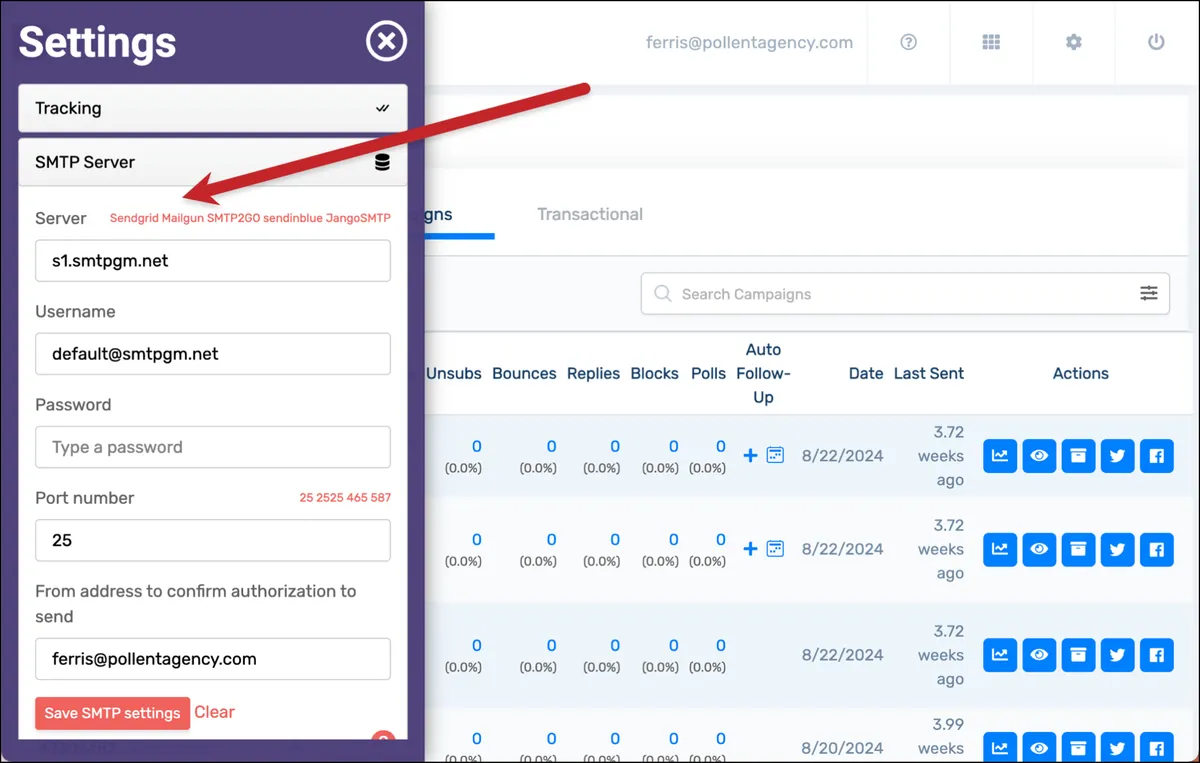The height and width of the screenshot is (763, 1200).
Task: Choose port 465 shortcut
Action: point(357,498)
